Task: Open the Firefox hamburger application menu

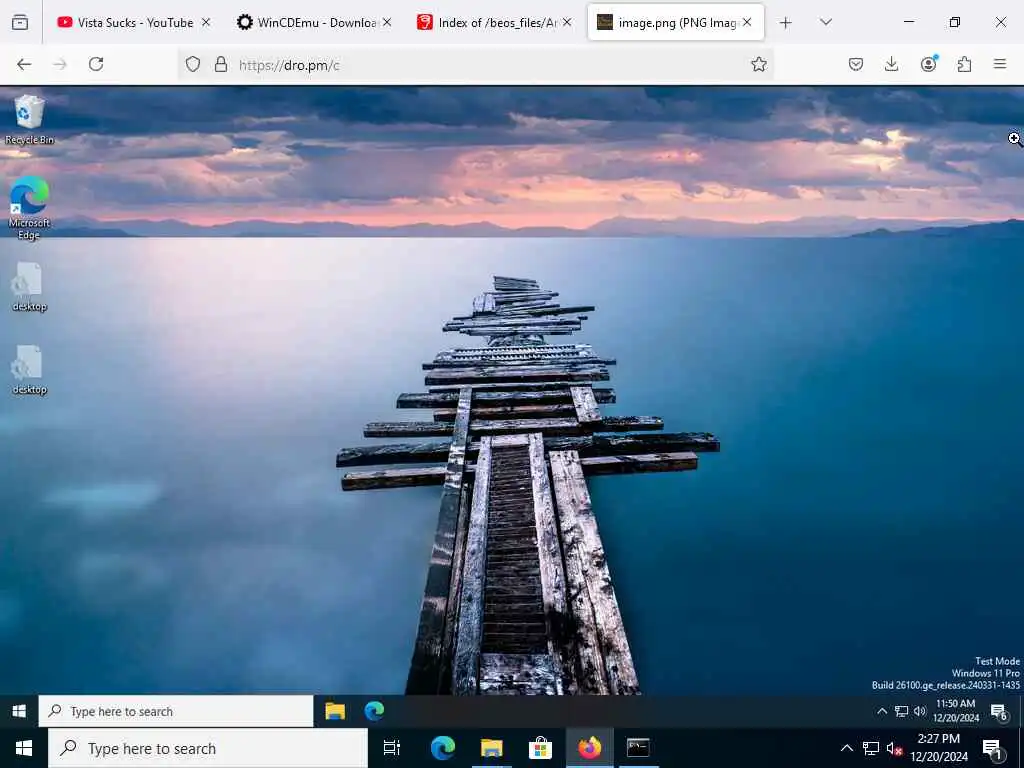Action: tap(1000, 64)
